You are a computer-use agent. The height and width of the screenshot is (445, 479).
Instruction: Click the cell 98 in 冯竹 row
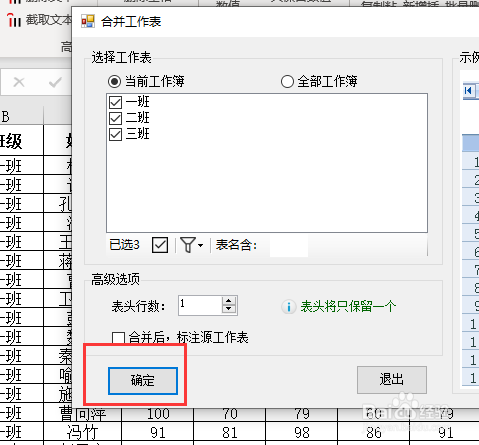[x=302, y=432]
